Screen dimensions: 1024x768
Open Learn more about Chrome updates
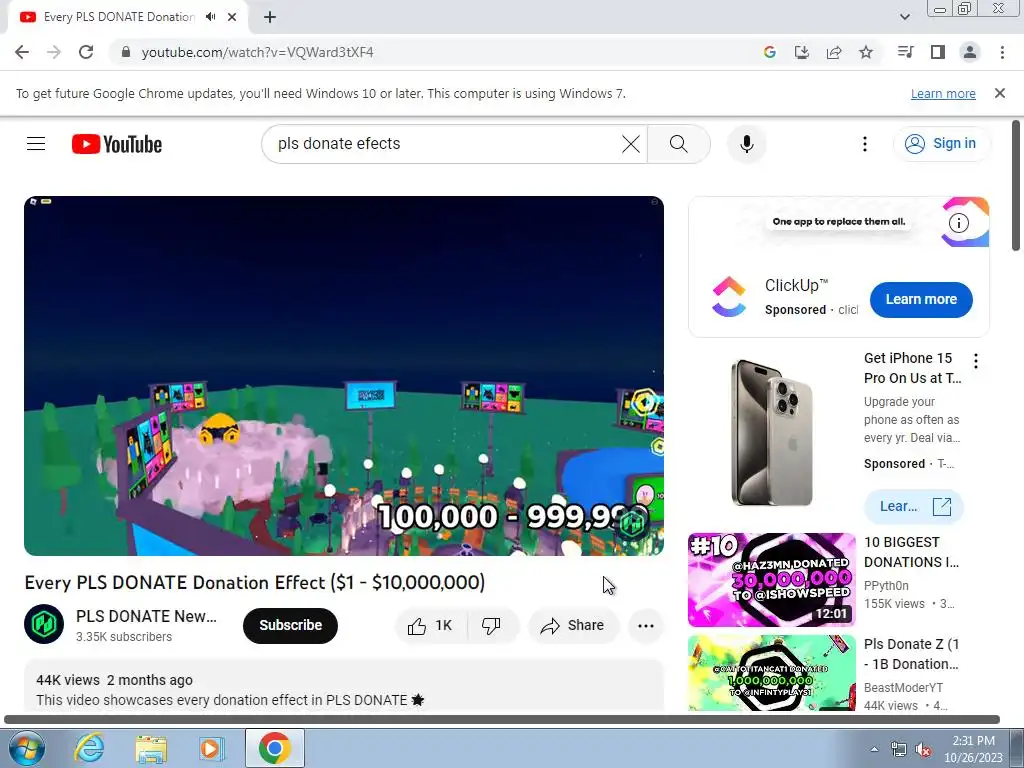(943, 93)
